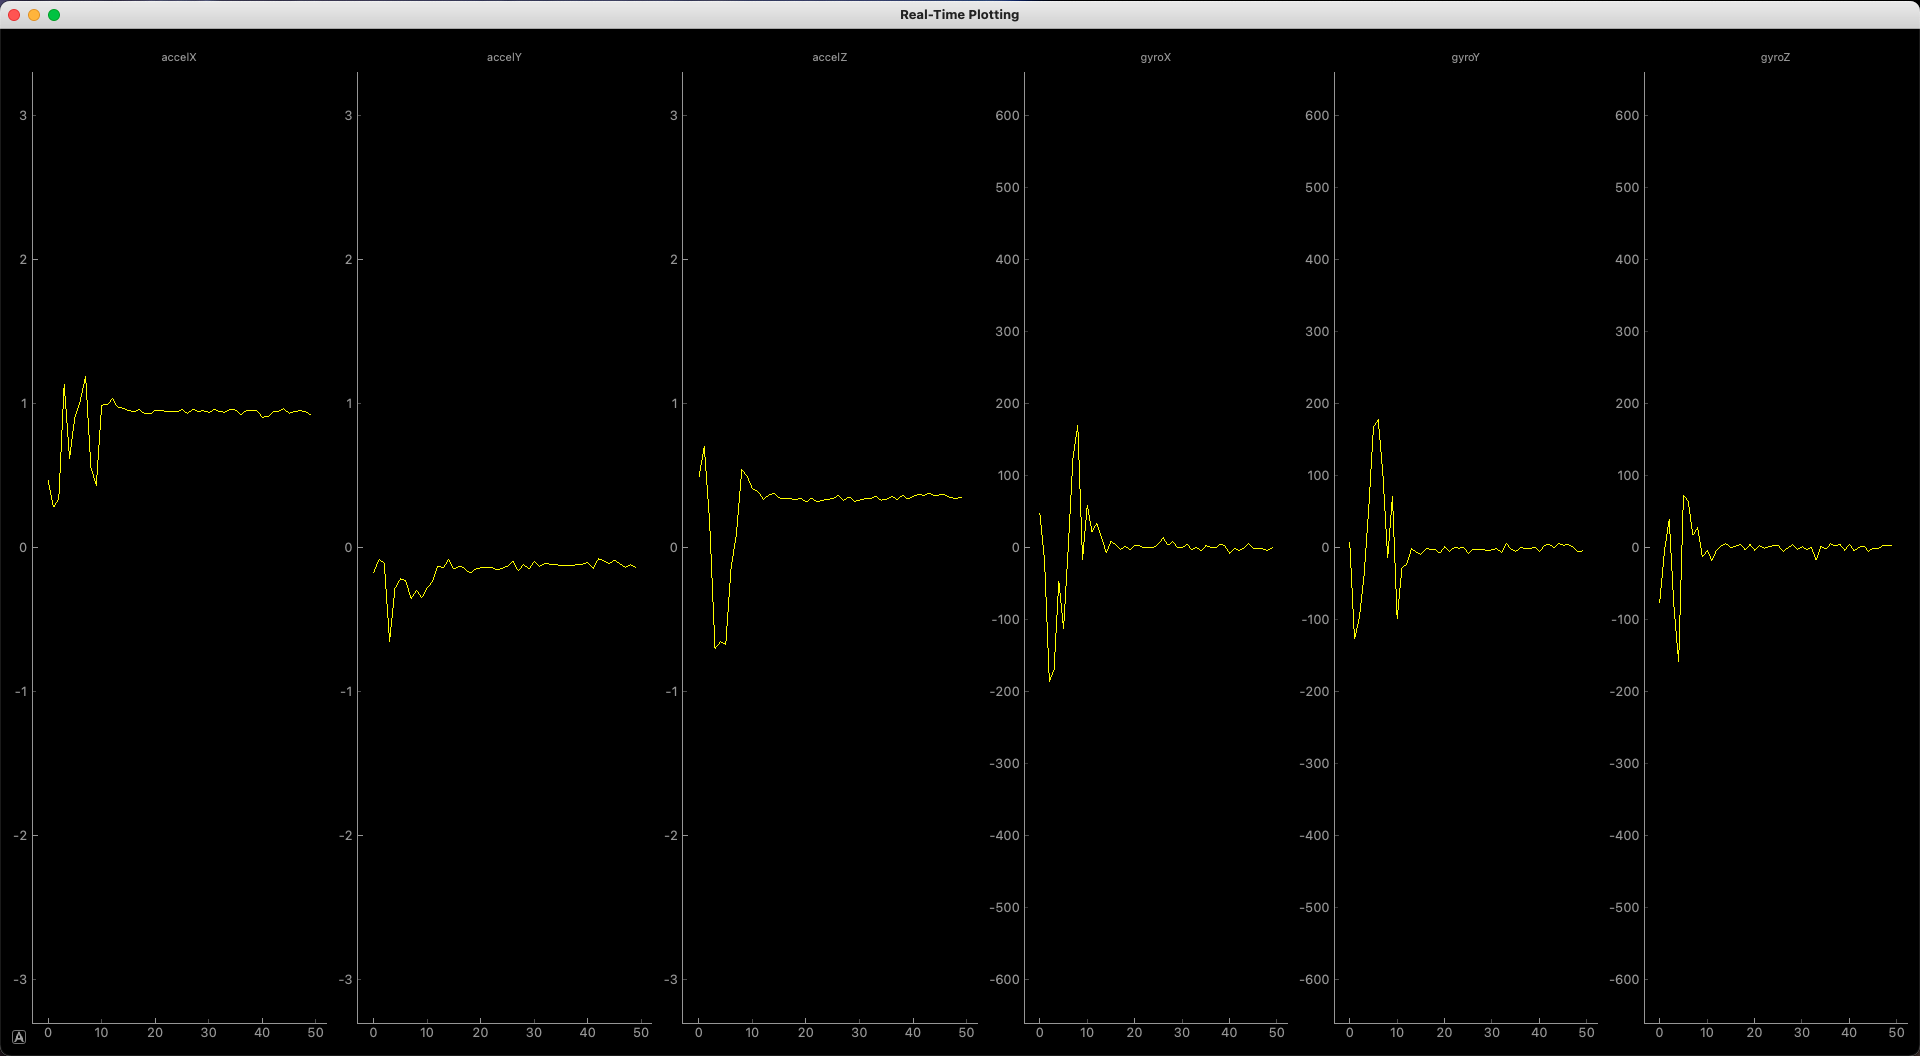The height and width of the screenshot is (1056, 1920).
Task: Select the gyroX plot title
Action: coord(1155,58)
